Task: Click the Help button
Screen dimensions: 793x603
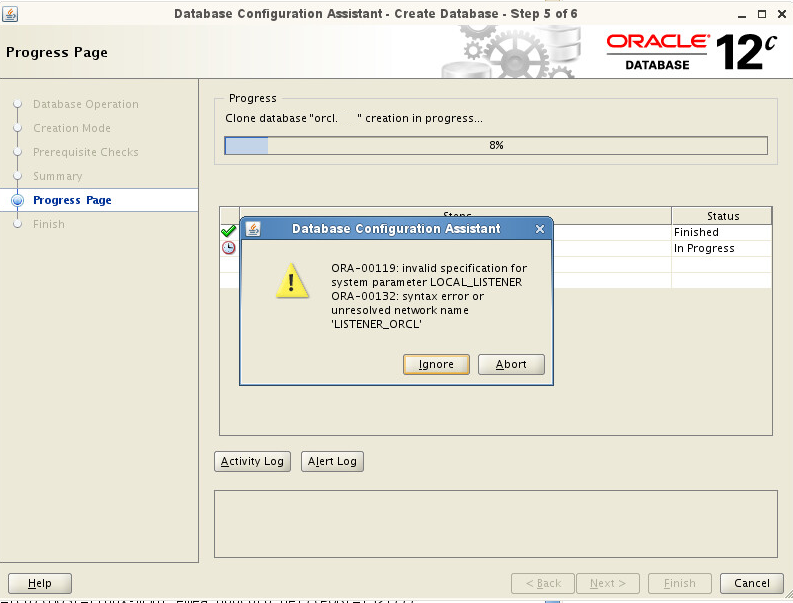Action: pyautogui.click(x=40, y=583)
